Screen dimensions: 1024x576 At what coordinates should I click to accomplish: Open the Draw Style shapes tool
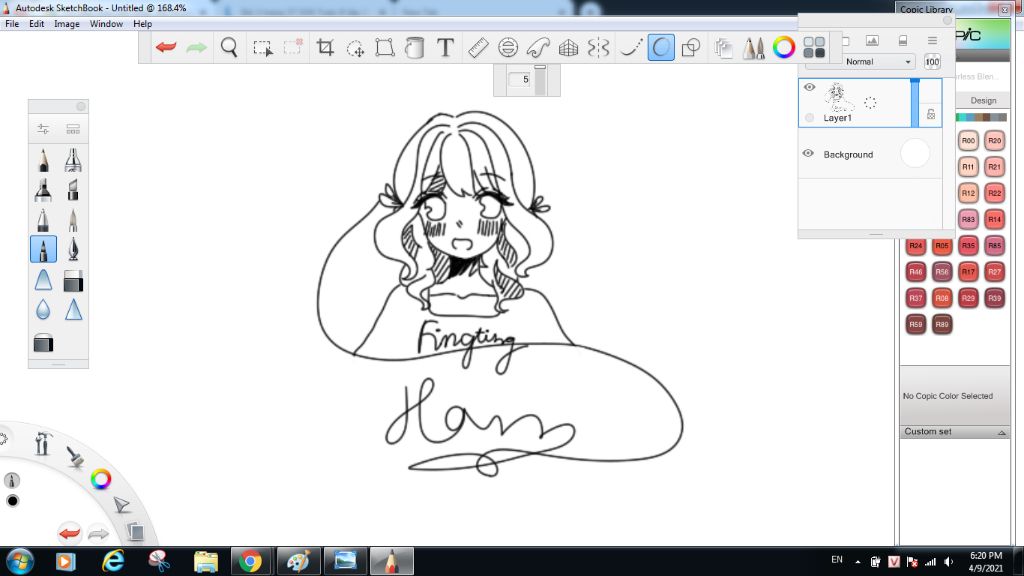[690, 47]
